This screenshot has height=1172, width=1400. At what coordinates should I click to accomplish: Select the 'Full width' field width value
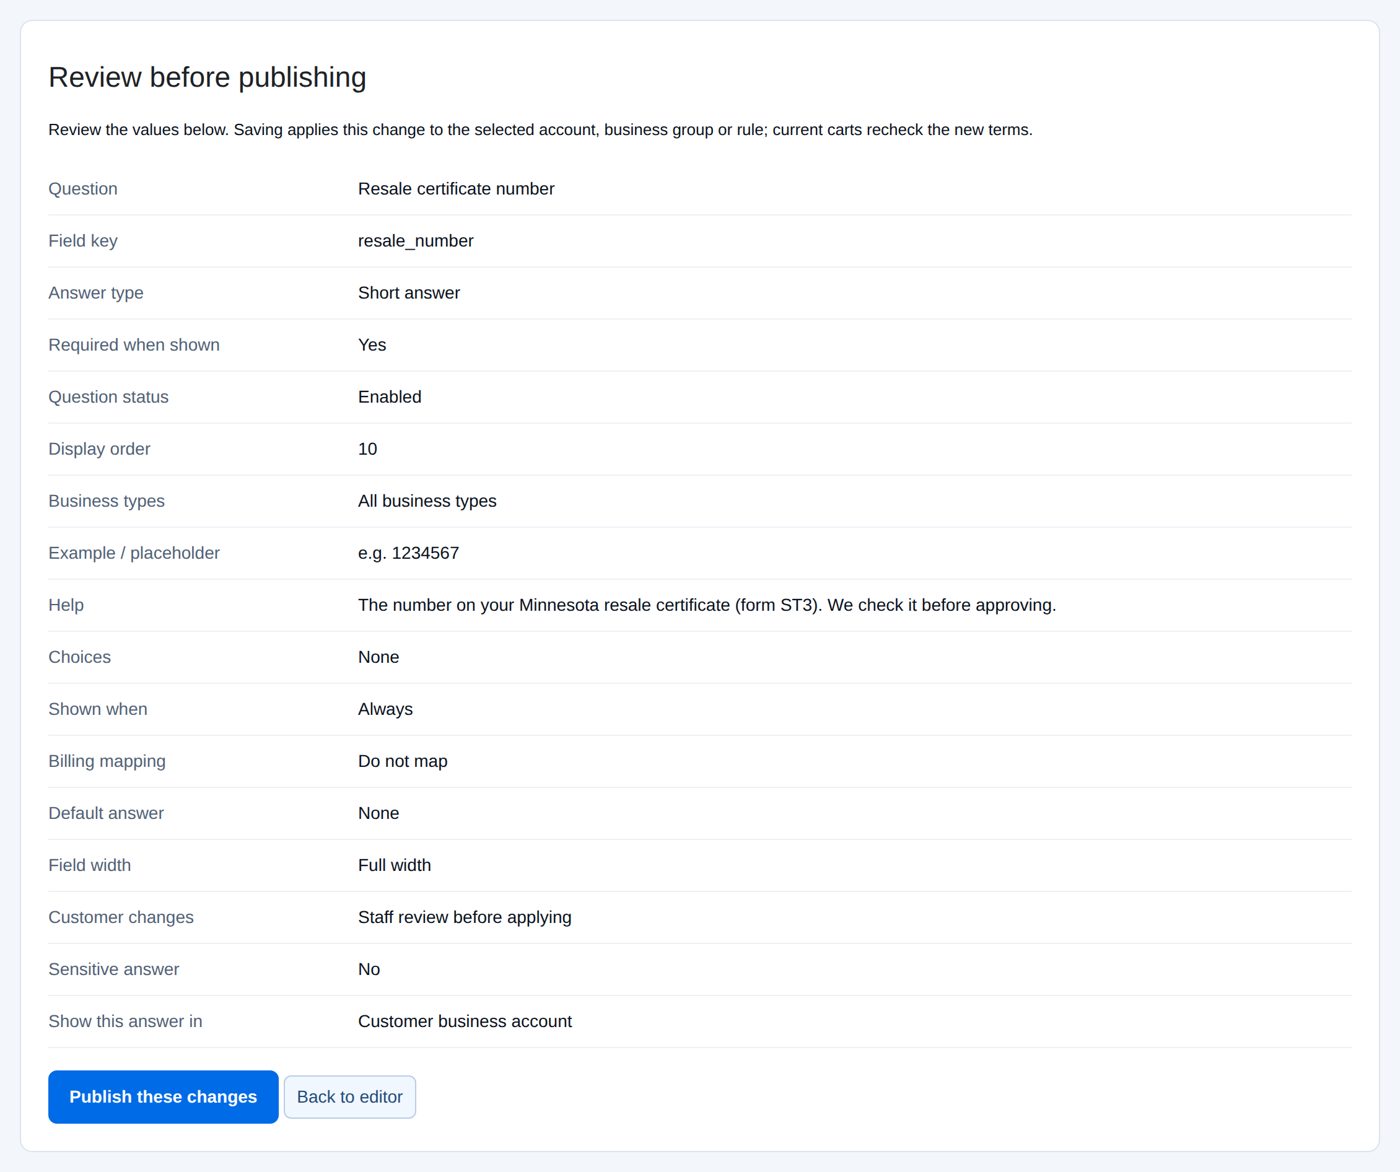coord(395,865)
